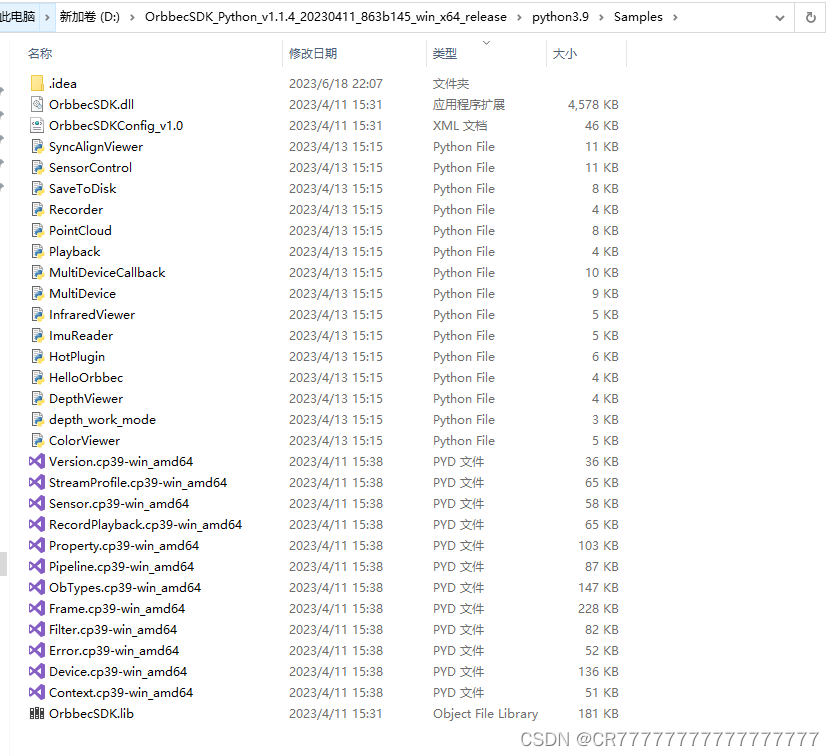Image resolution: width=834 pixels, height=756 pixels.
Task: Click the OrbbecSDK.dll file icon
Action: [37, 104]
